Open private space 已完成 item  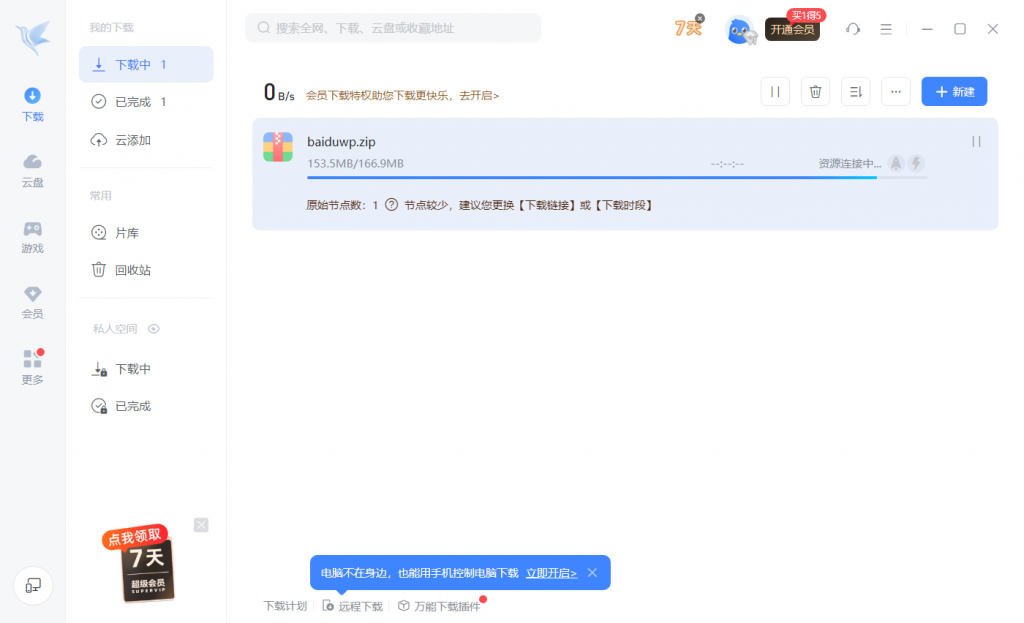coord(146,406)
